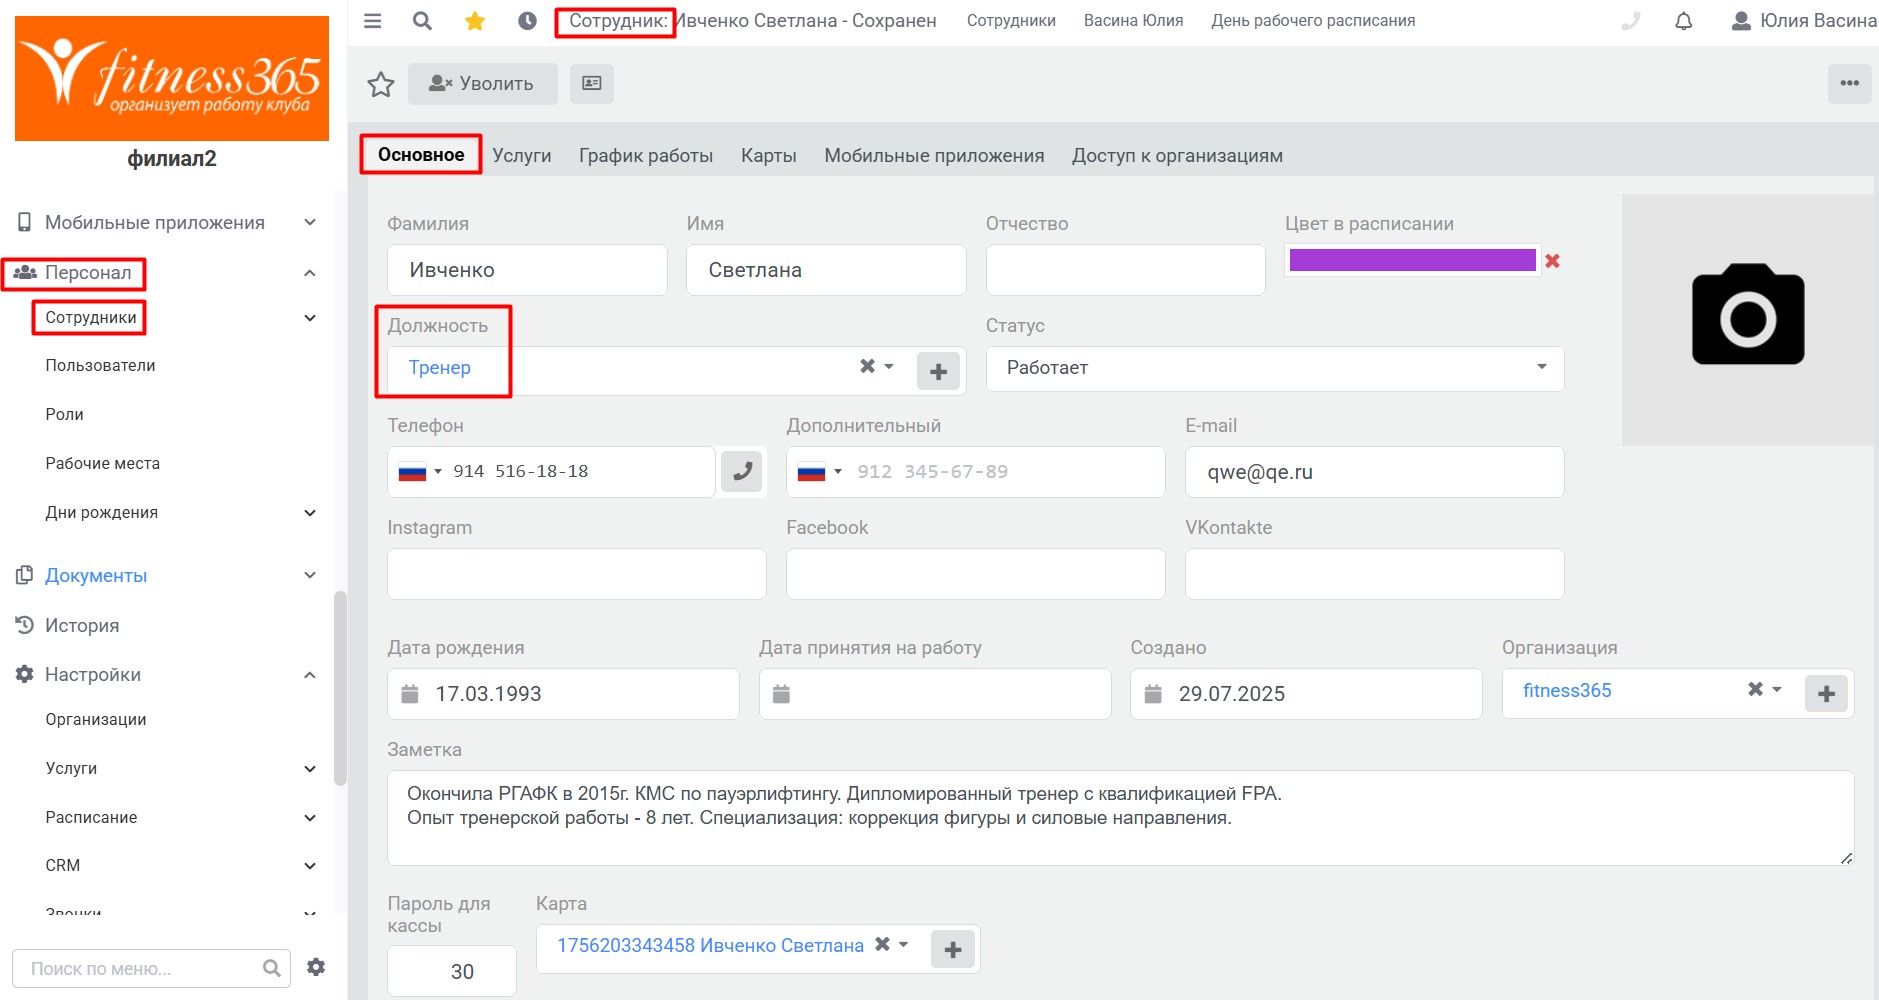
Task: Open the Статус dropdown
Action: tap(1275, 369)
